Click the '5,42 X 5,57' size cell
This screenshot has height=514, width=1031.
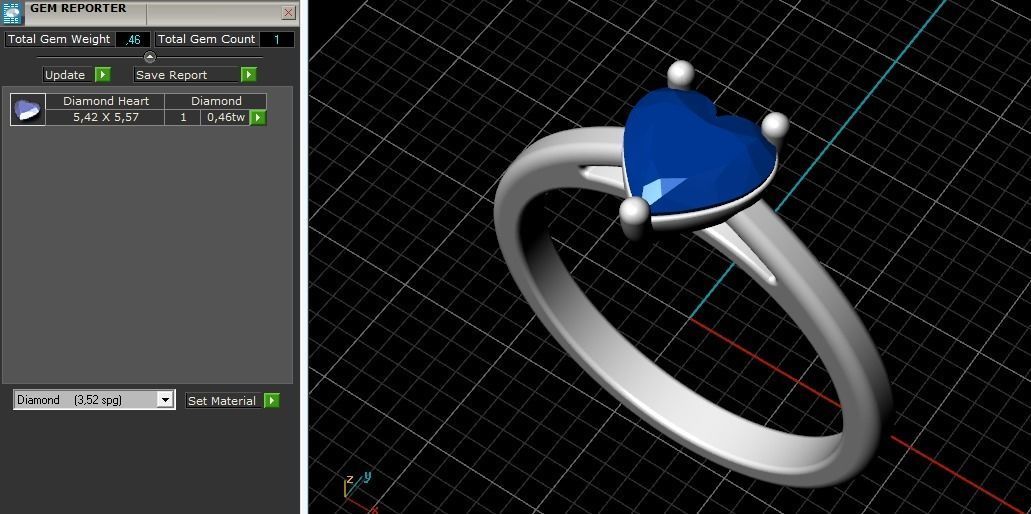(106, 118)
